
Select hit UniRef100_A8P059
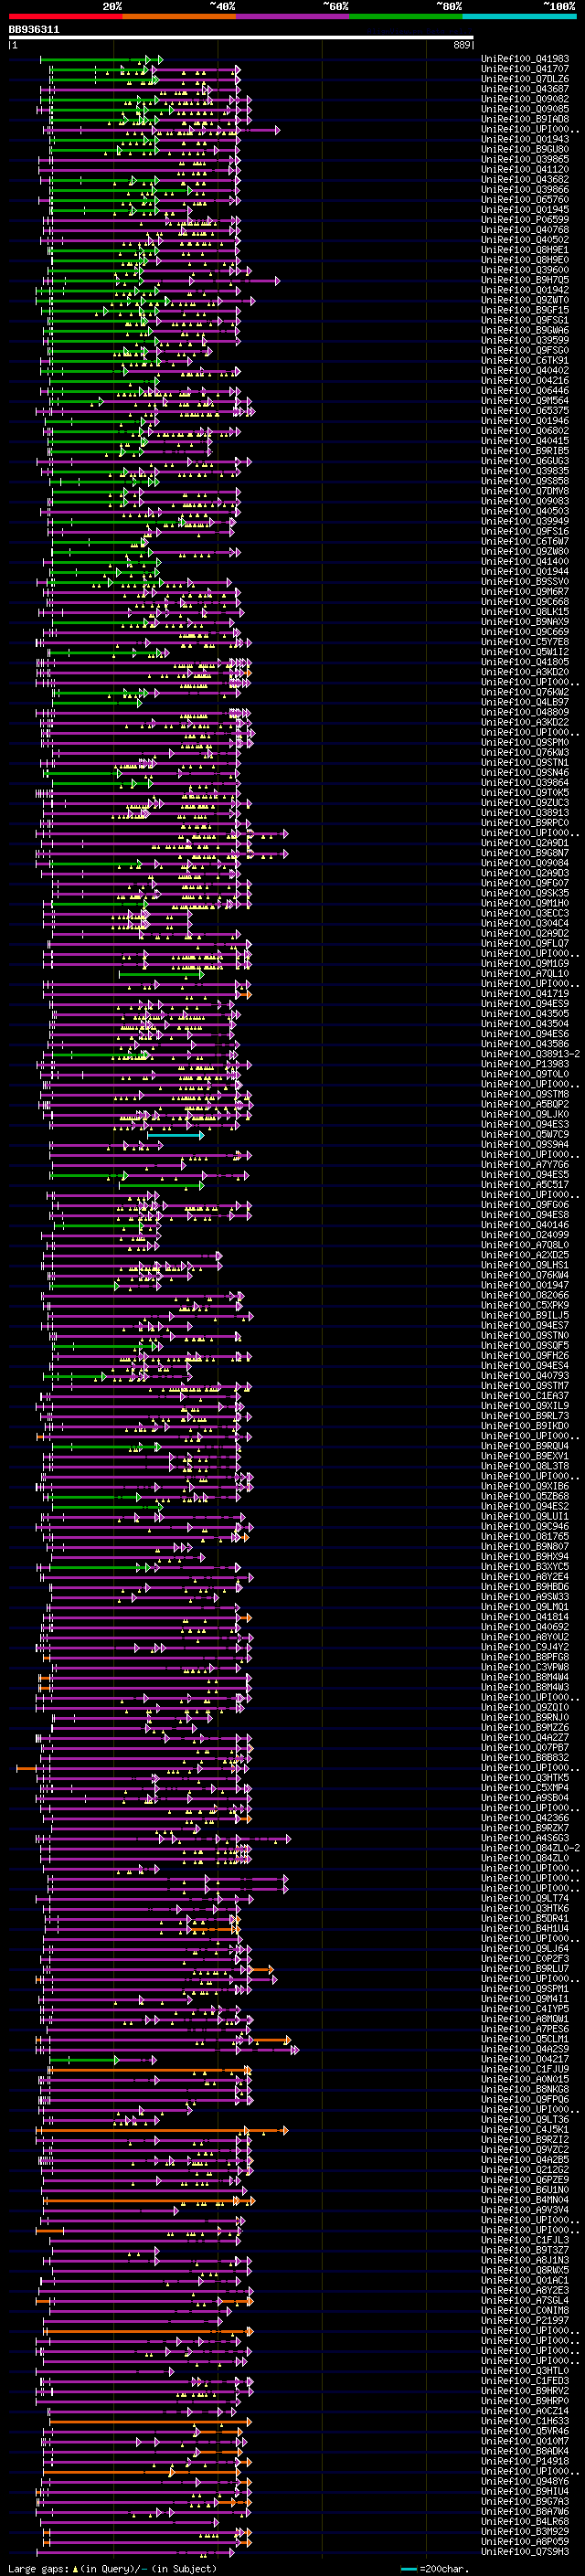525,2541
